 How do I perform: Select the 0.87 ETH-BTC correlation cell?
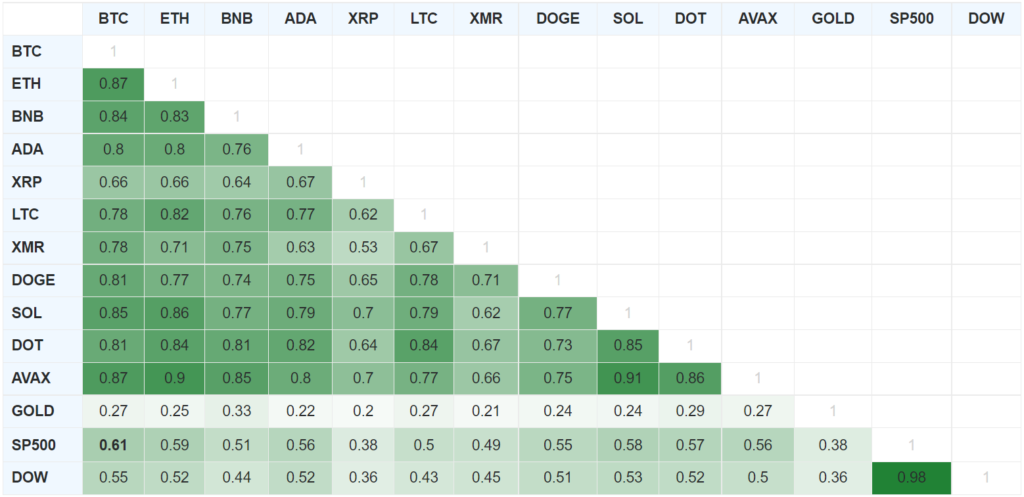click(x=113, y=84)
